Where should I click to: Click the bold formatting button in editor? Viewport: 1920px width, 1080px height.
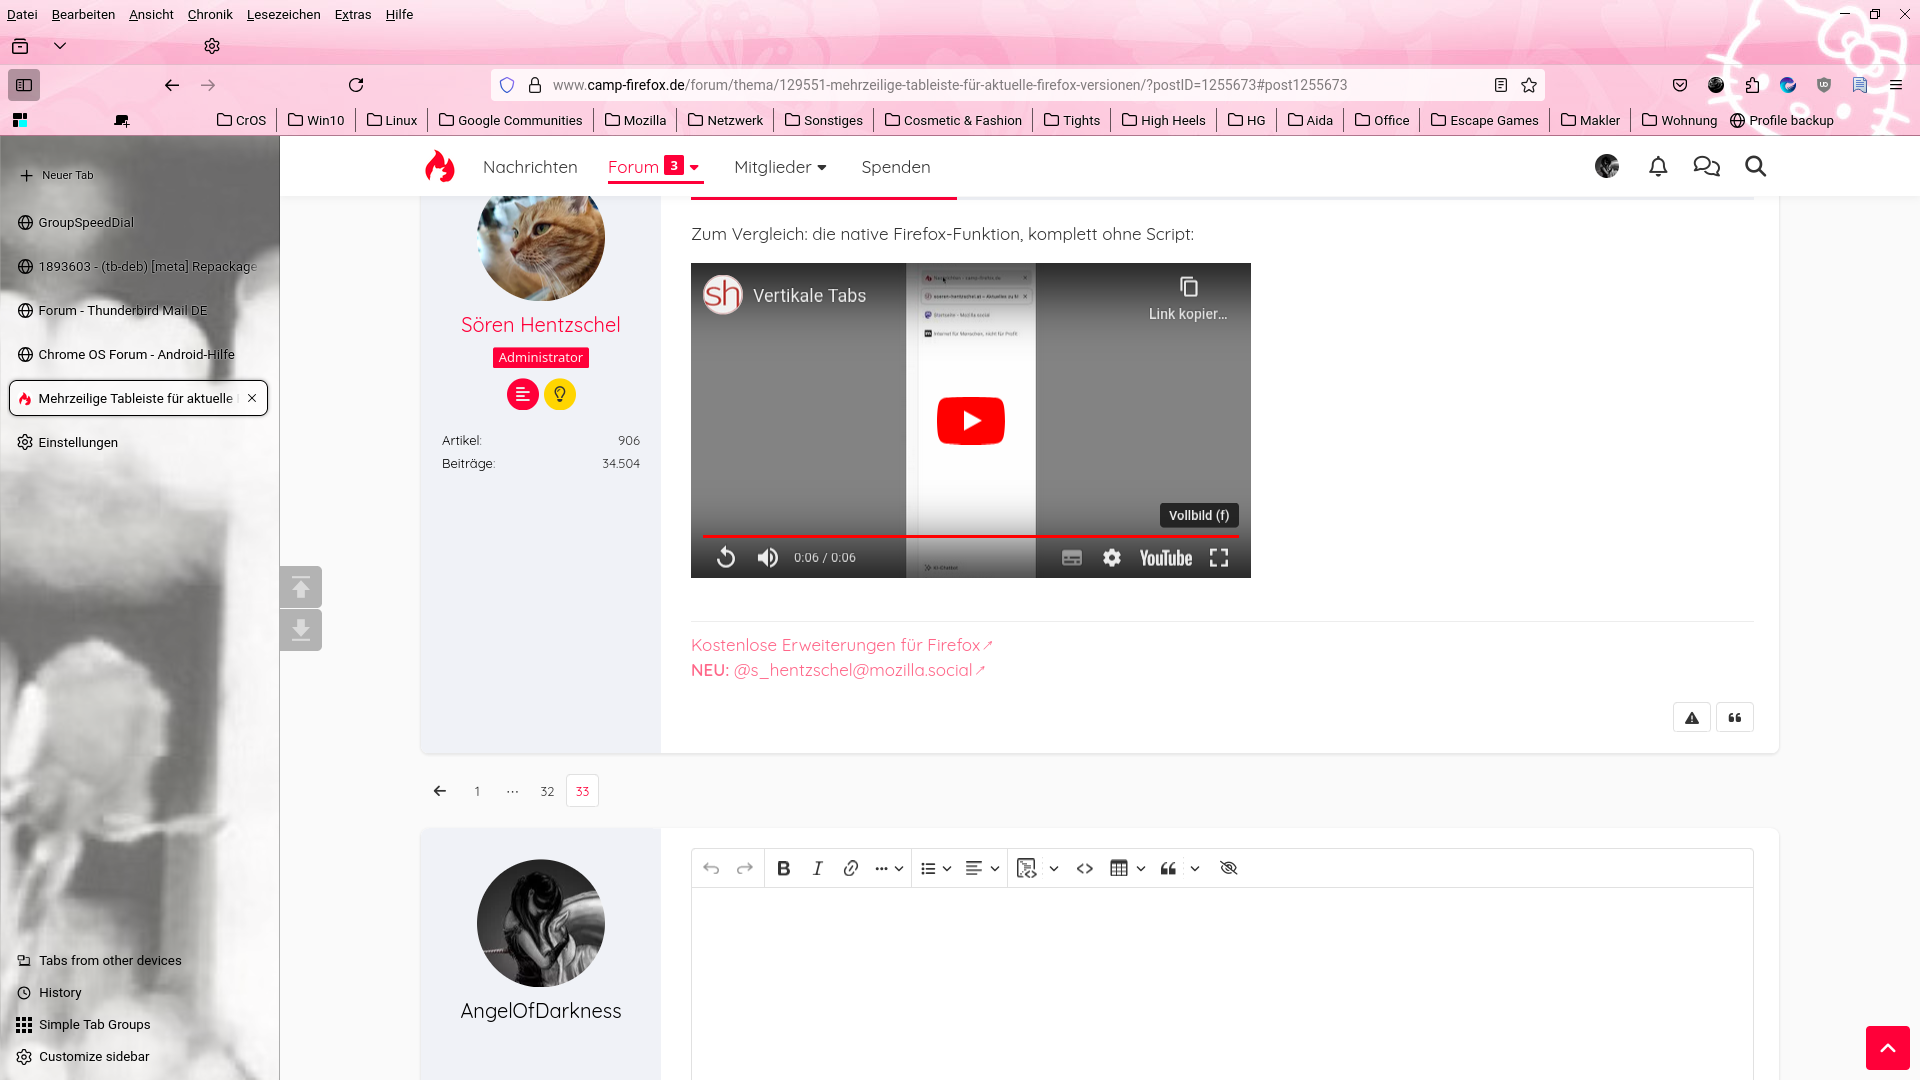point(784,868)
